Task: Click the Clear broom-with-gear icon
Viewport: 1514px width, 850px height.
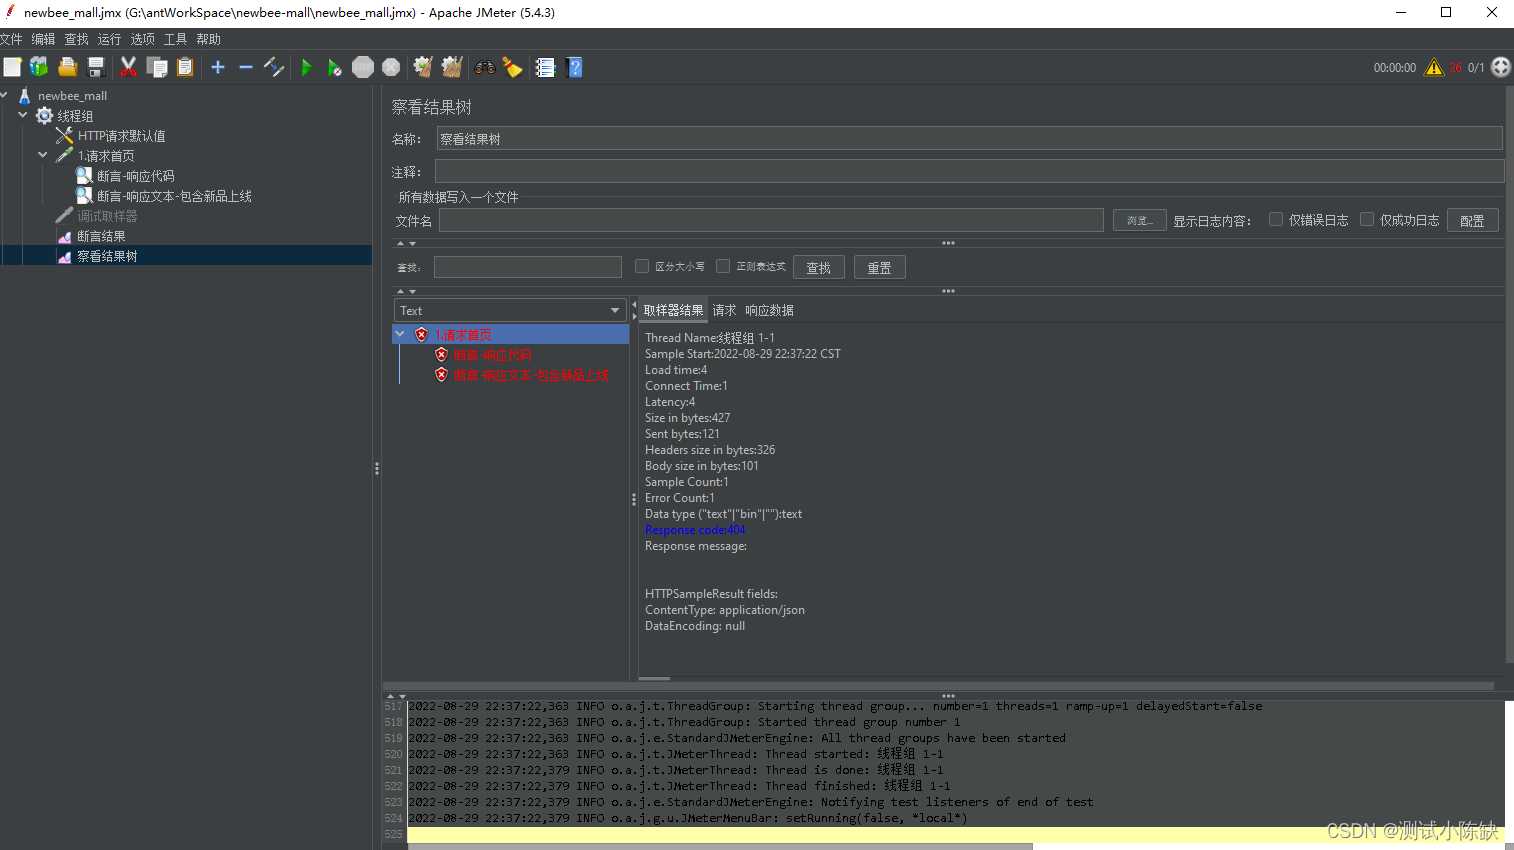Action: tap(423, 67)
